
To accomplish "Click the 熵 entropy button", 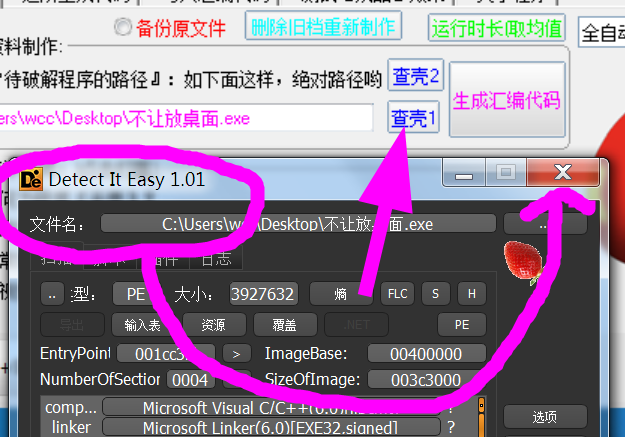I will (x=341, y=294).
